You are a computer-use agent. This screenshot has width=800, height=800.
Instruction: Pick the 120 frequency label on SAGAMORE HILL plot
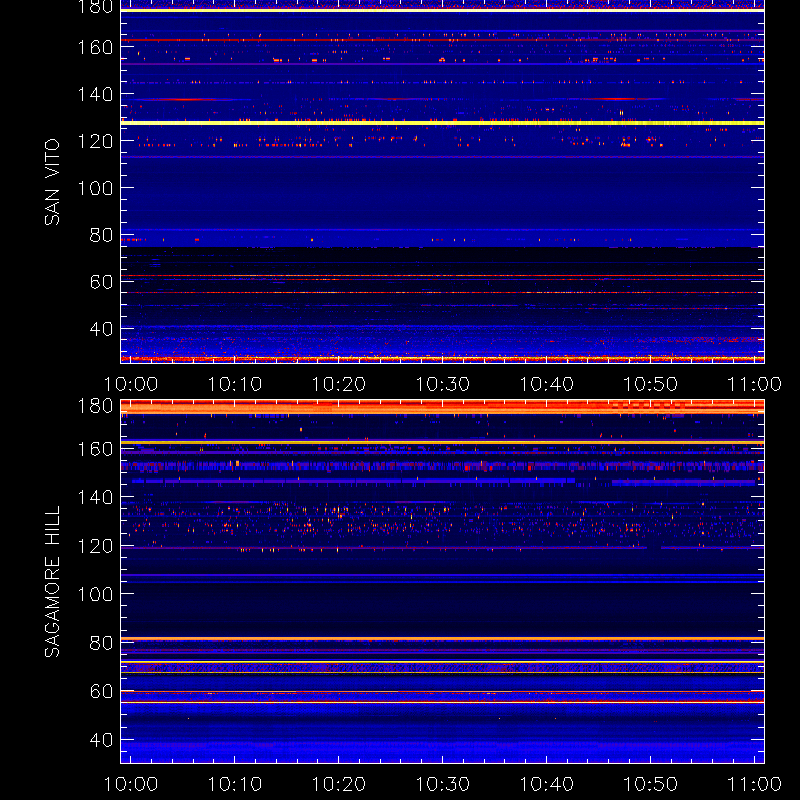point(95,546)
